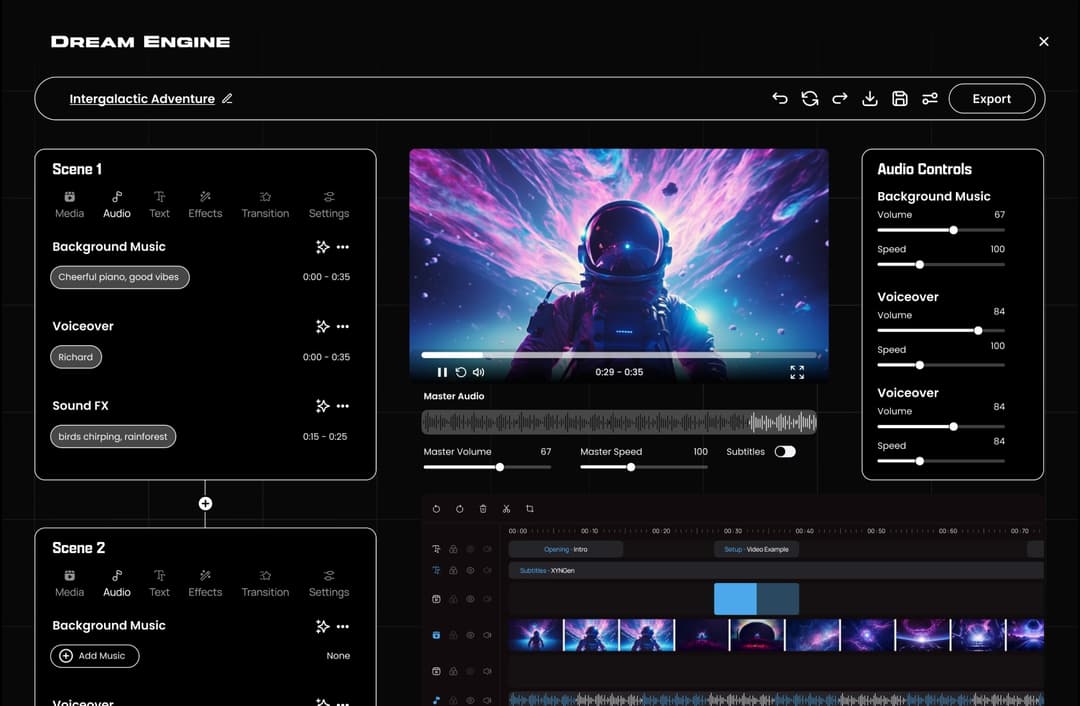Open the more options menu for Voiceover

(x=344, y=326)
